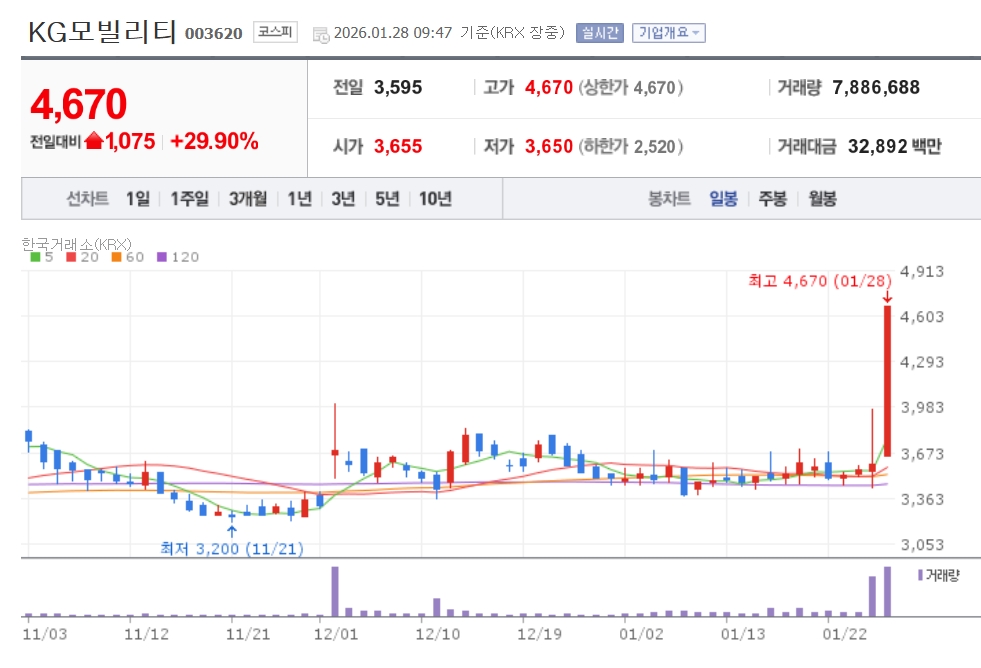Select the 3개월 line chart tab

point(248,199)
